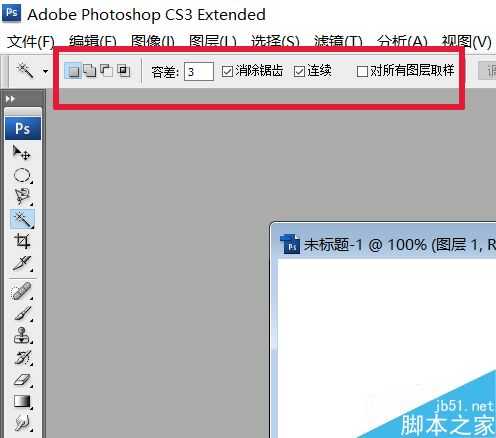Expand the toolbox with double-arrow
Screen dimensions: 496x438
[x=10, y=99]
